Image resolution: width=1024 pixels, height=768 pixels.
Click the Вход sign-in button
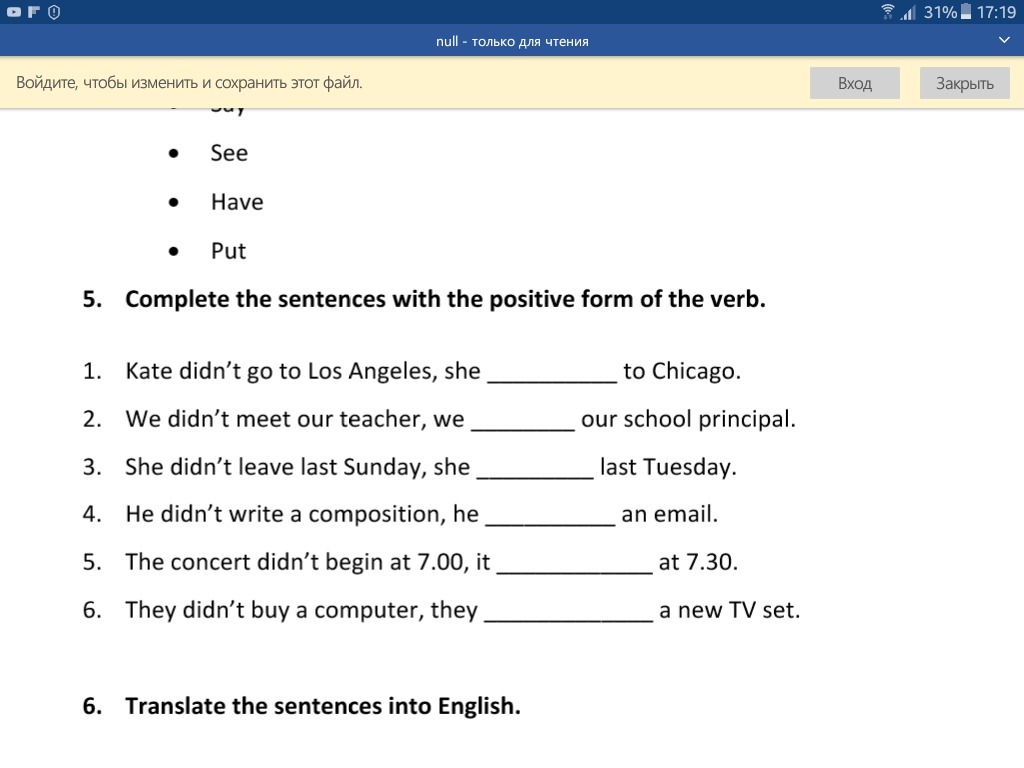pyautogui.click(x=855, y=83)
